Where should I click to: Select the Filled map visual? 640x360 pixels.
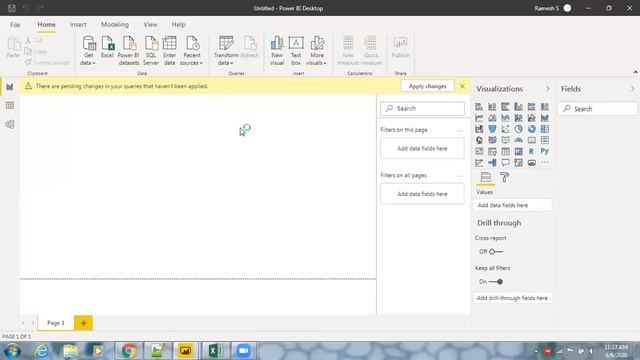(492, 140)
